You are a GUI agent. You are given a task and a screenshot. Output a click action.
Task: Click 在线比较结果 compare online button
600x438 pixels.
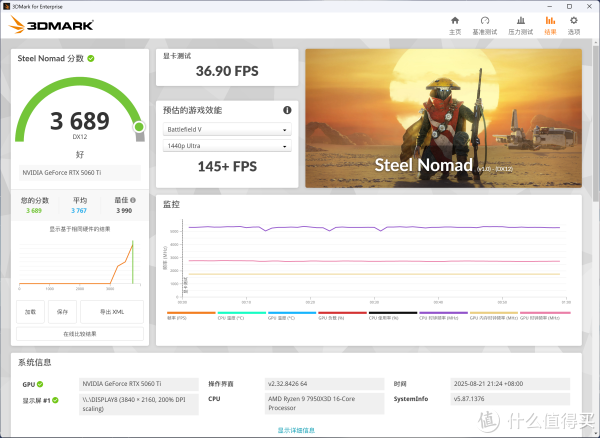79,333
